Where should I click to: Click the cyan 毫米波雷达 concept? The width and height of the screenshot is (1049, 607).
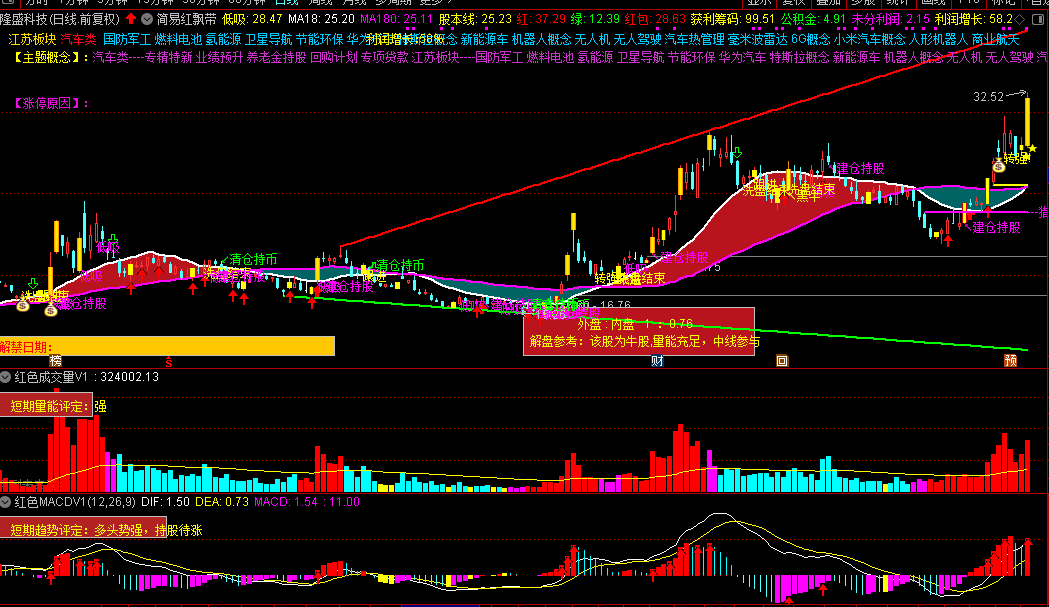(758, 39)
